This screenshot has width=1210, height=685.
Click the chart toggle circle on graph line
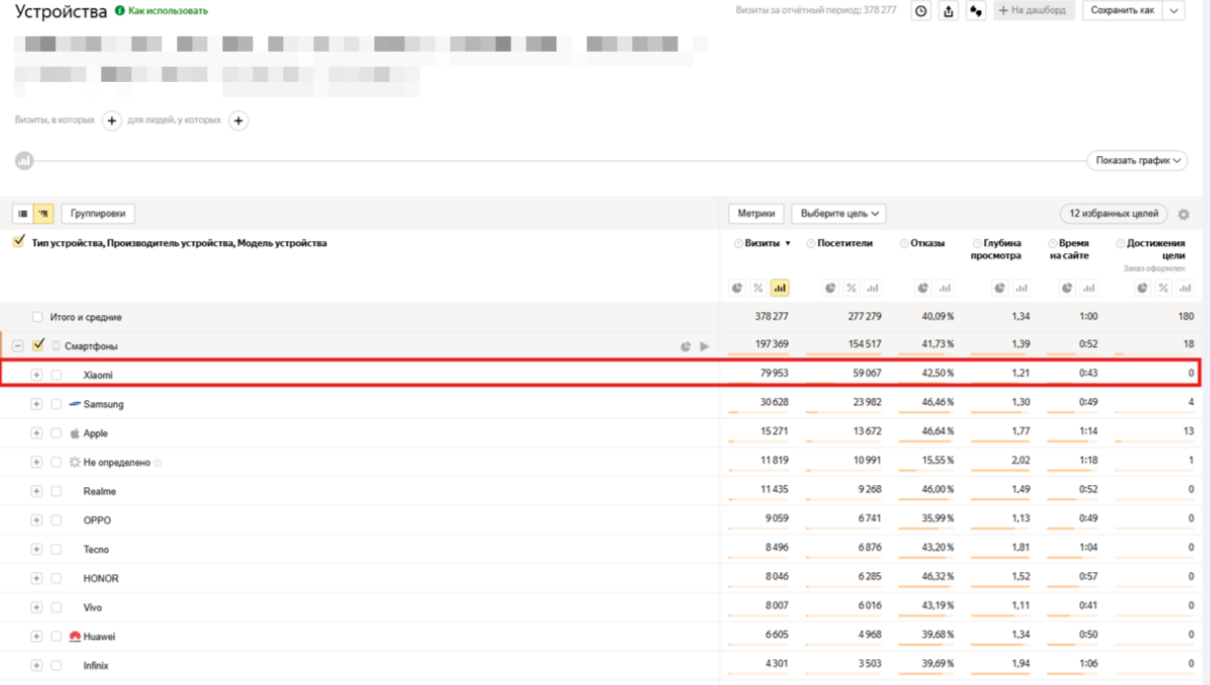pyautogui.click(x=24, y=160)
